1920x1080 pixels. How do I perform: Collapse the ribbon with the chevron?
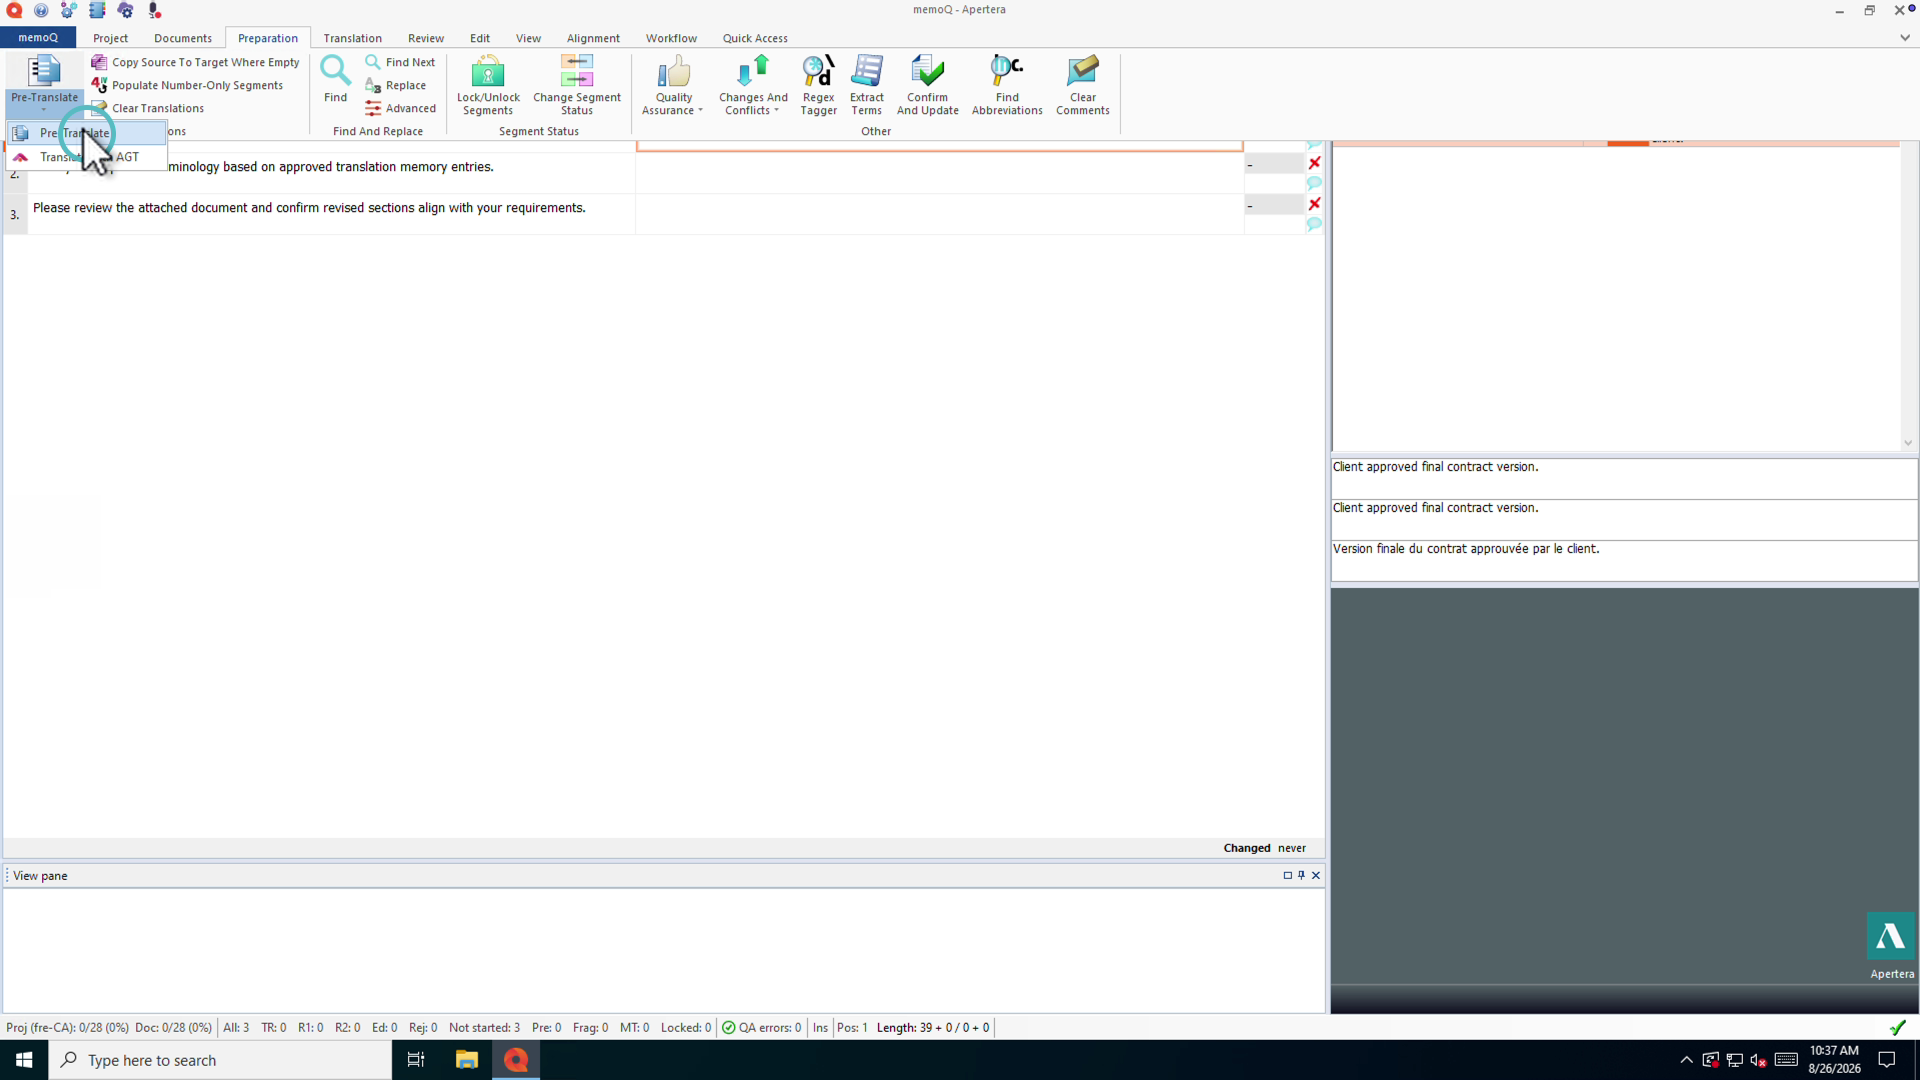(x=1904, y=38)
